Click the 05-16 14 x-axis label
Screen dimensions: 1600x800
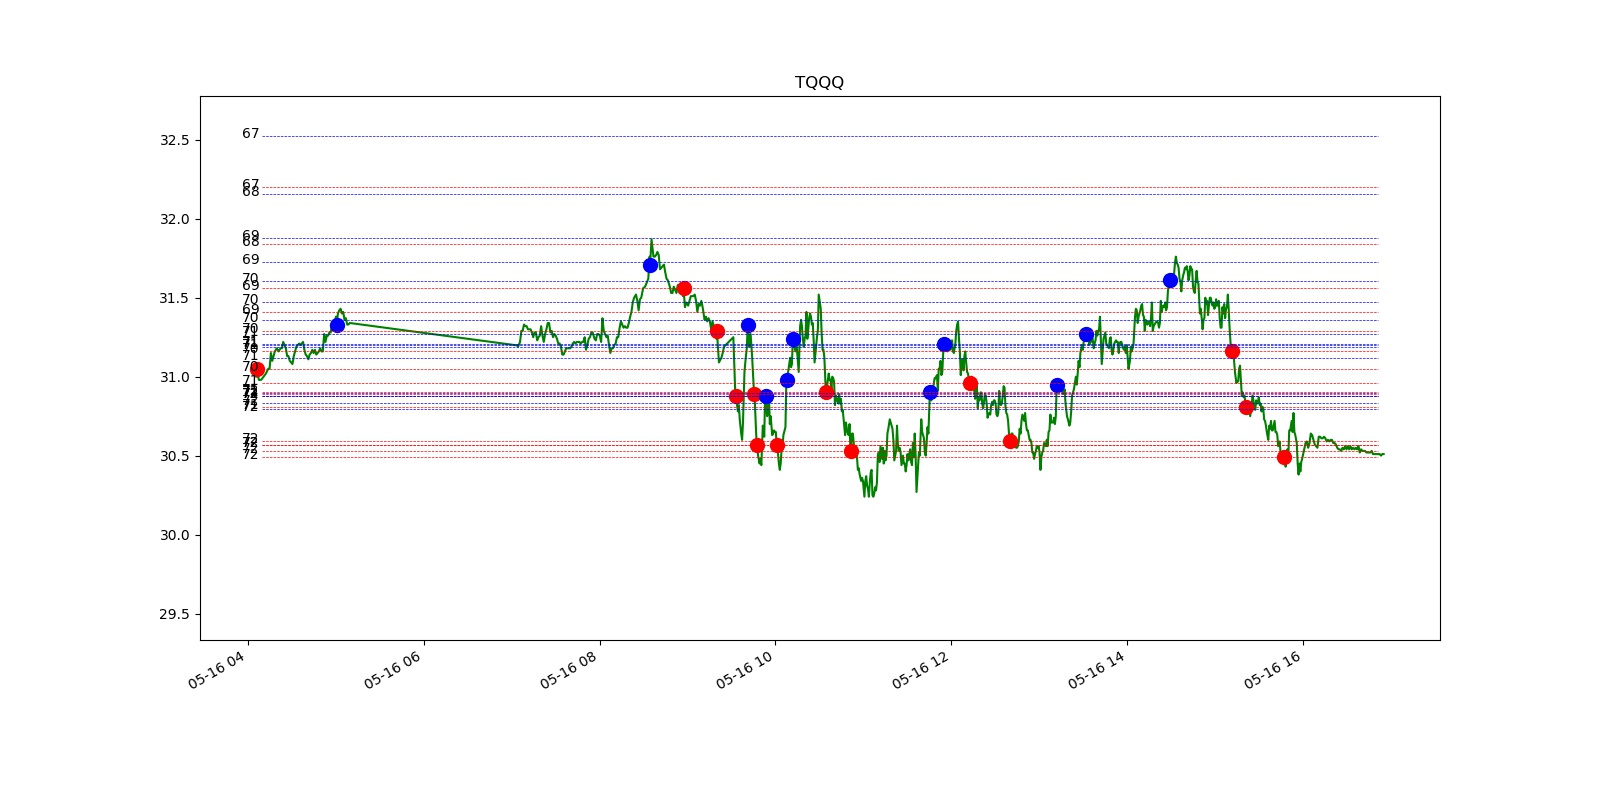pyautogui.click(x=1097, y=668)
